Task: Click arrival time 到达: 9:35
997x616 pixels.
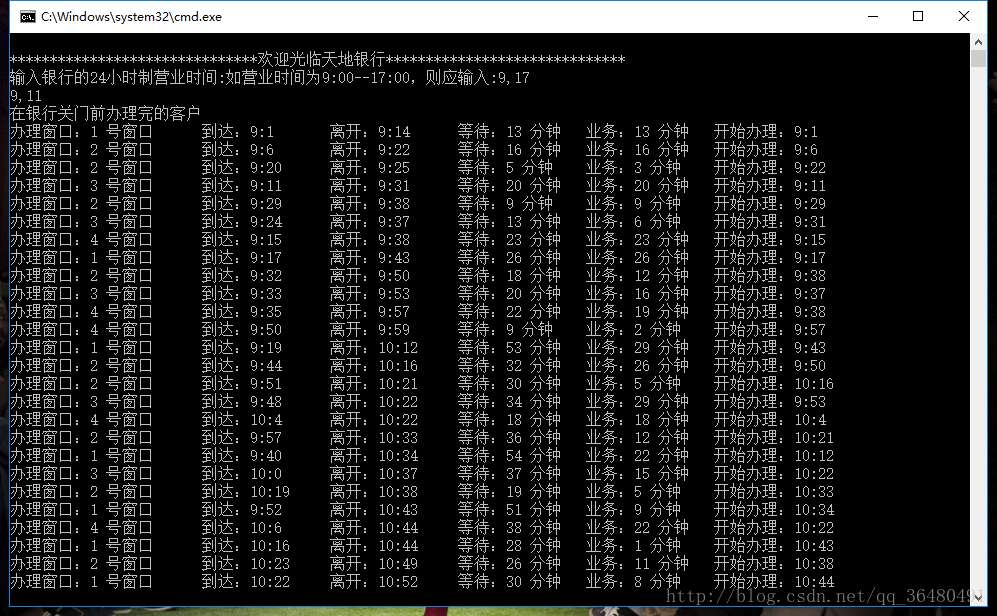Action: [242, 311]
